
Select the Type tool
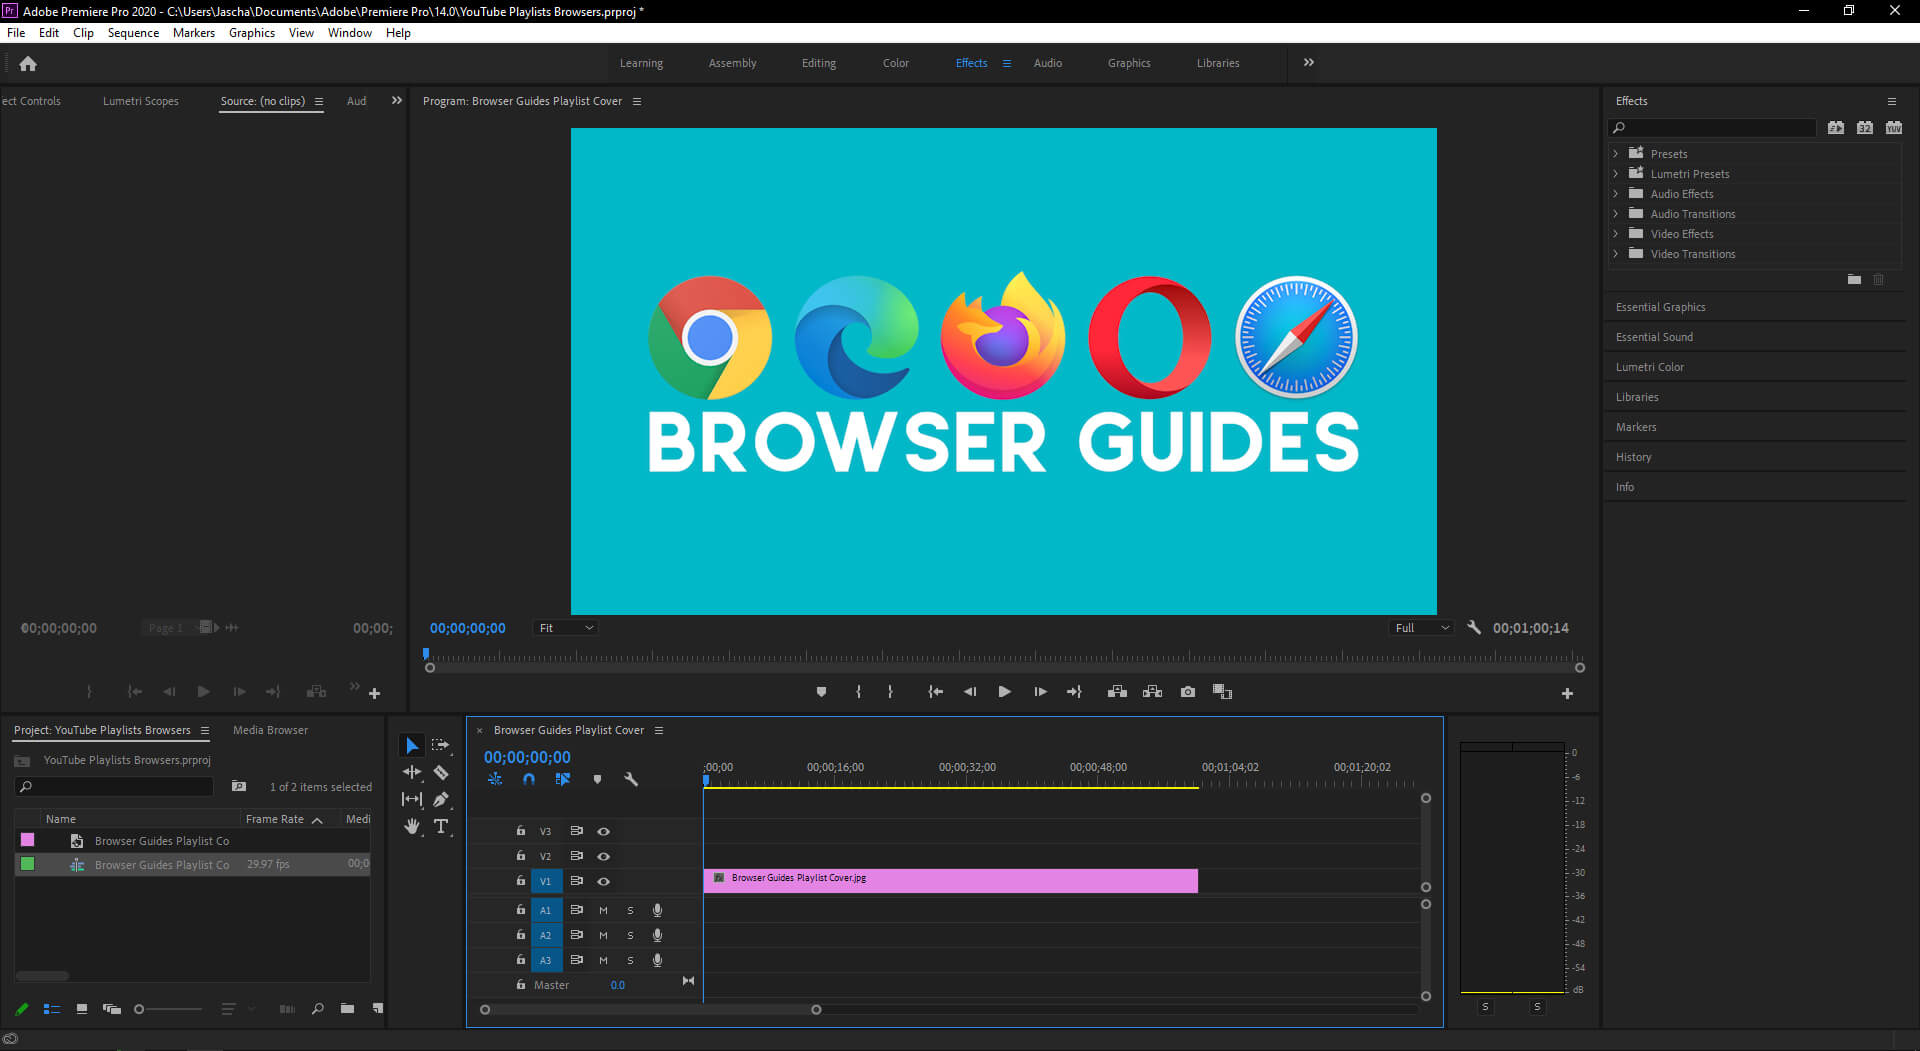[x=441, y=826]
